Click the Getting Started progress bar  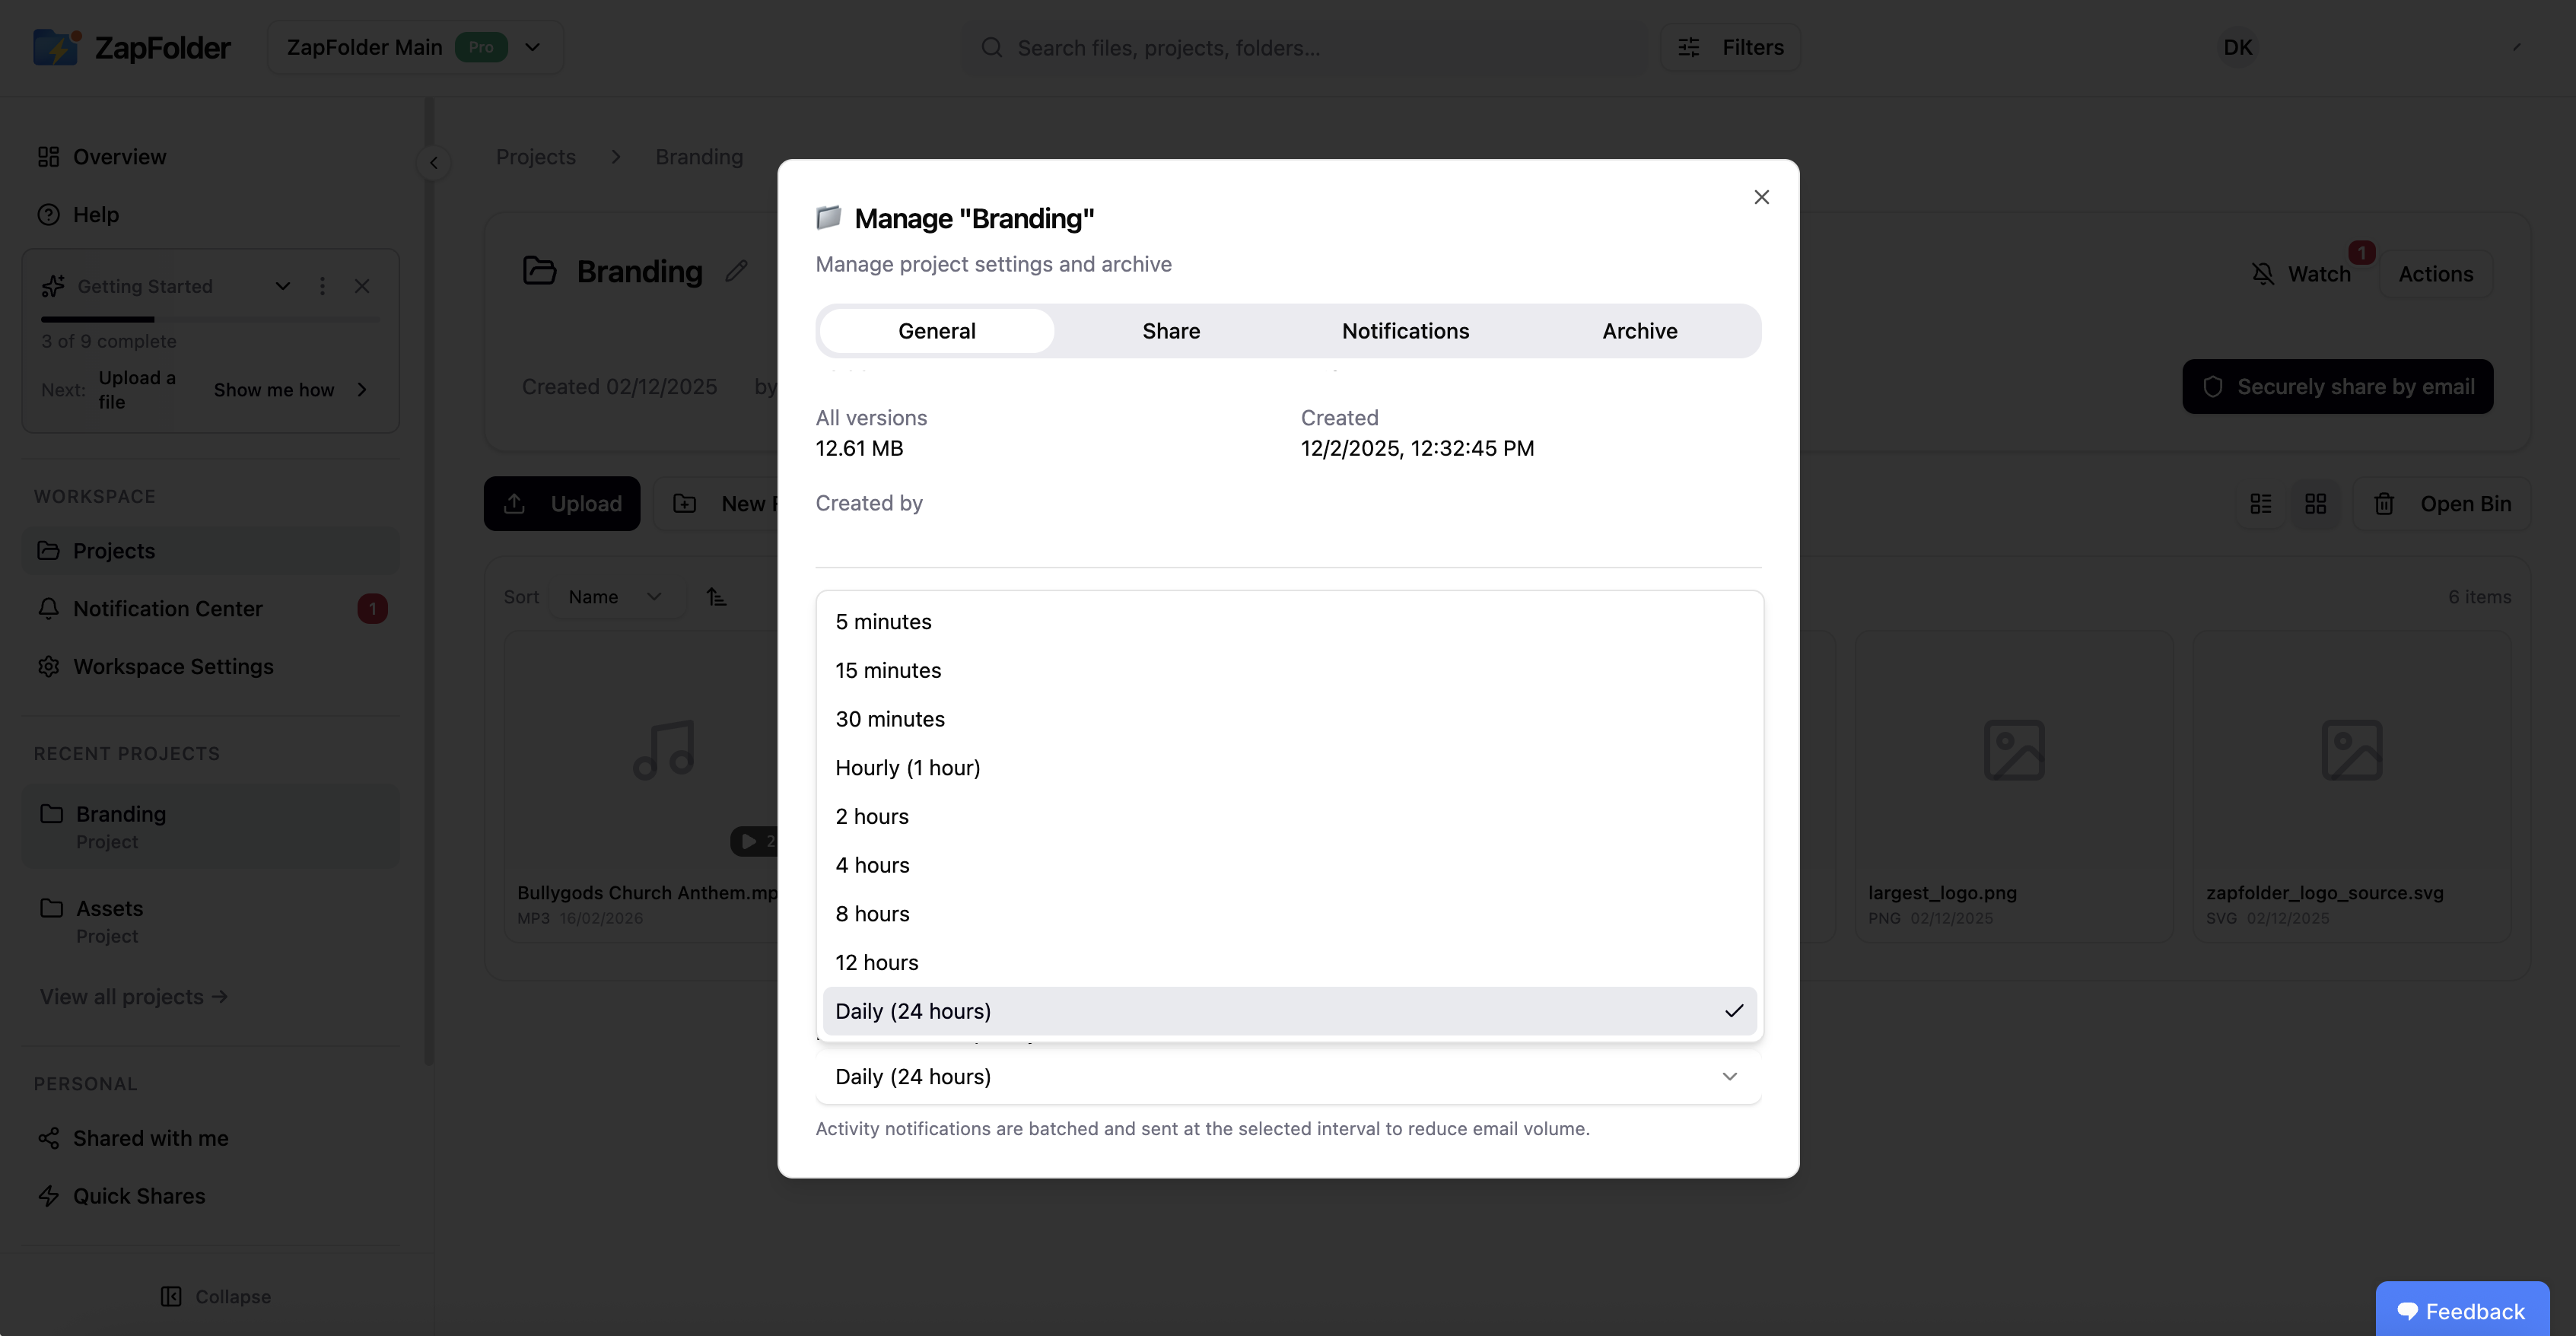click(x=210, y=319)
